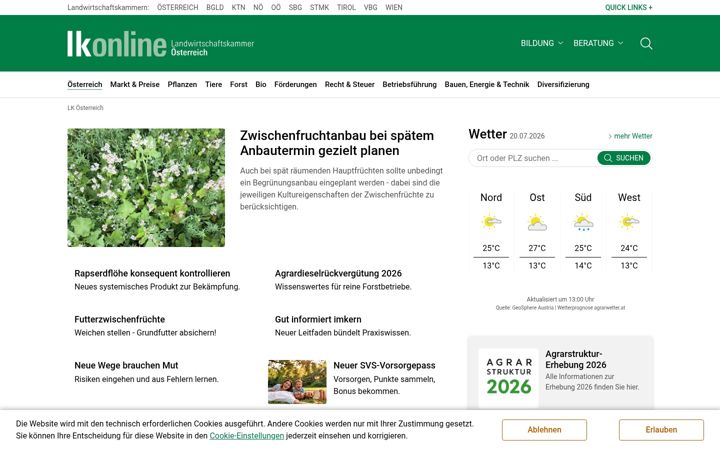Viewport: 720px width, 450px height.
Task: Open the Forst menu
Action: (x=238, y=84)
